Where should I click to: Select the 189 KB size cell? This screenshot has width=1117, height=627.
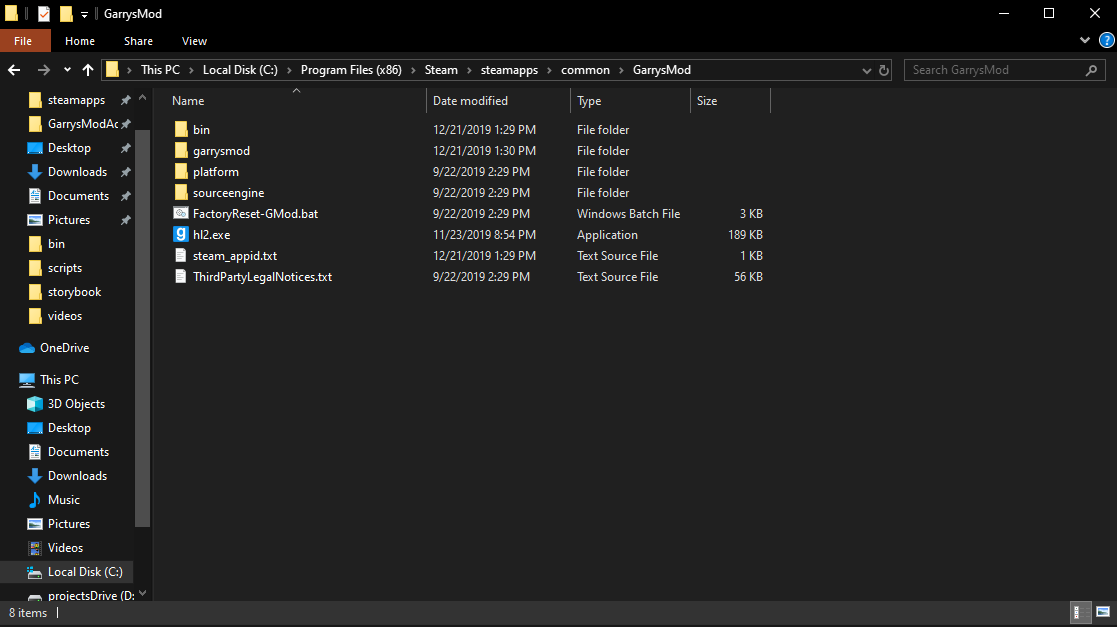pyautogui.click(x=745, y=234)
